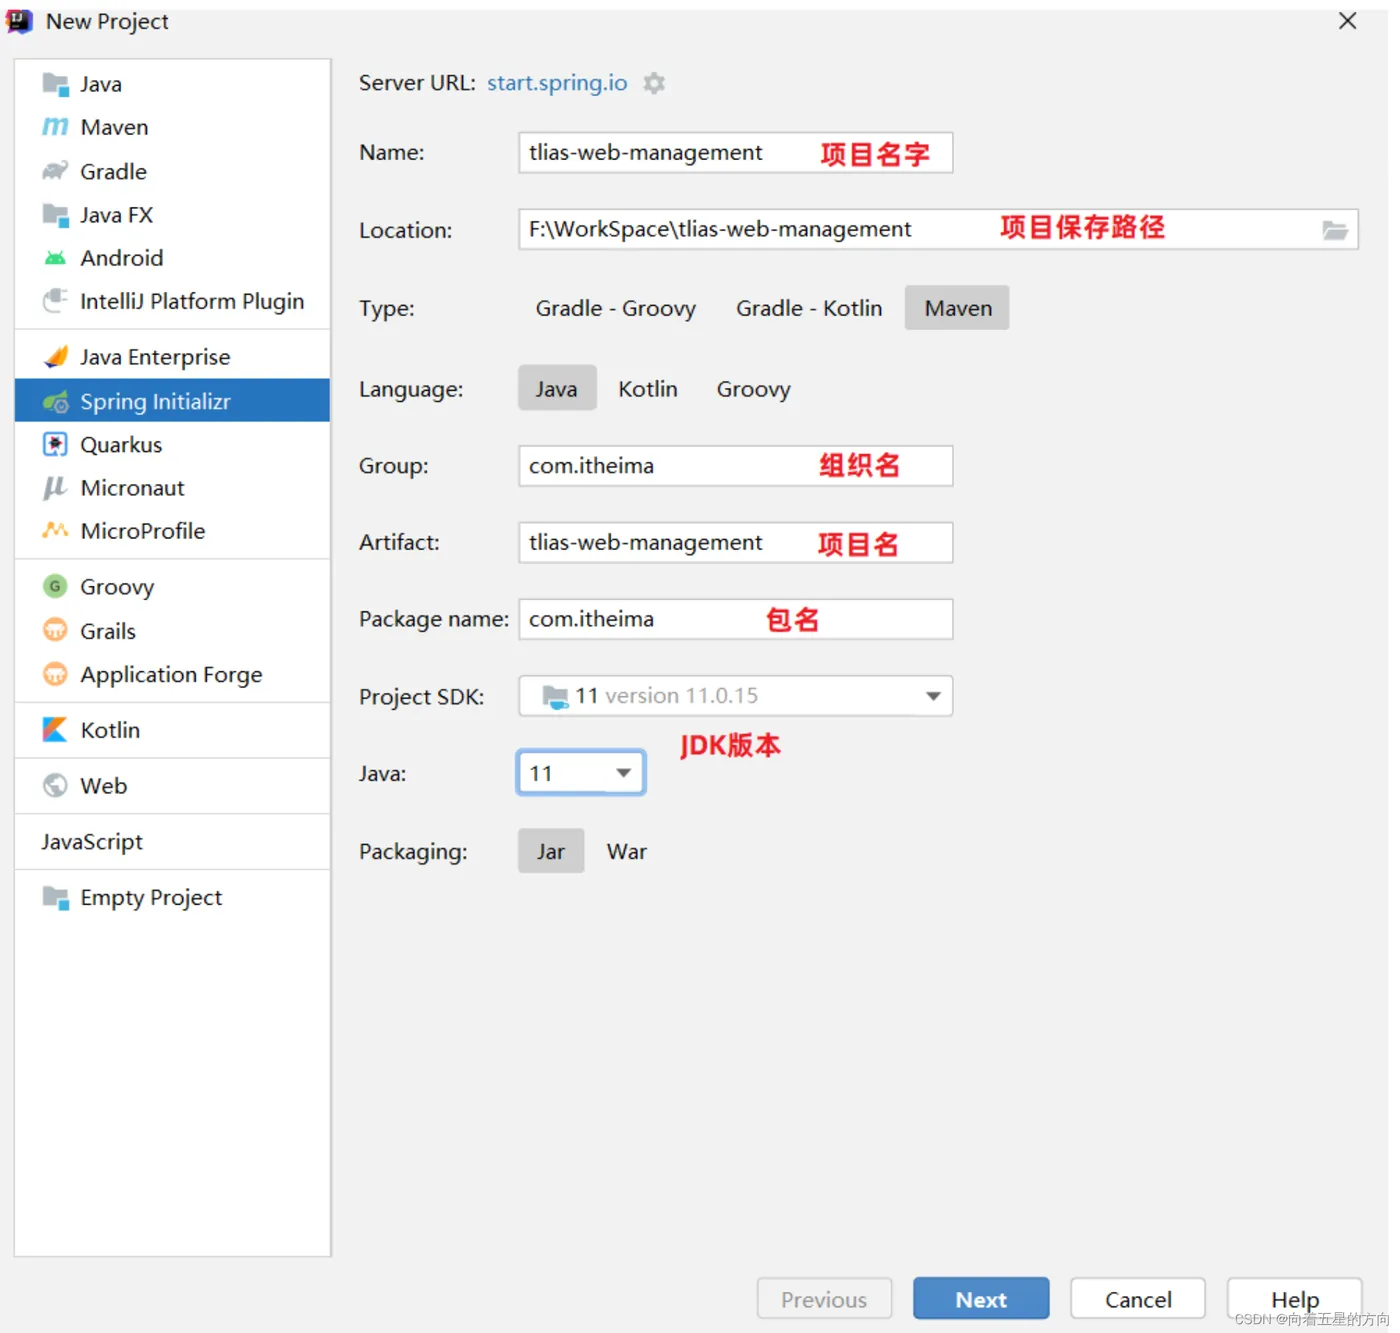
Task: Set language to Java
Action: click(x=557, y=389)
